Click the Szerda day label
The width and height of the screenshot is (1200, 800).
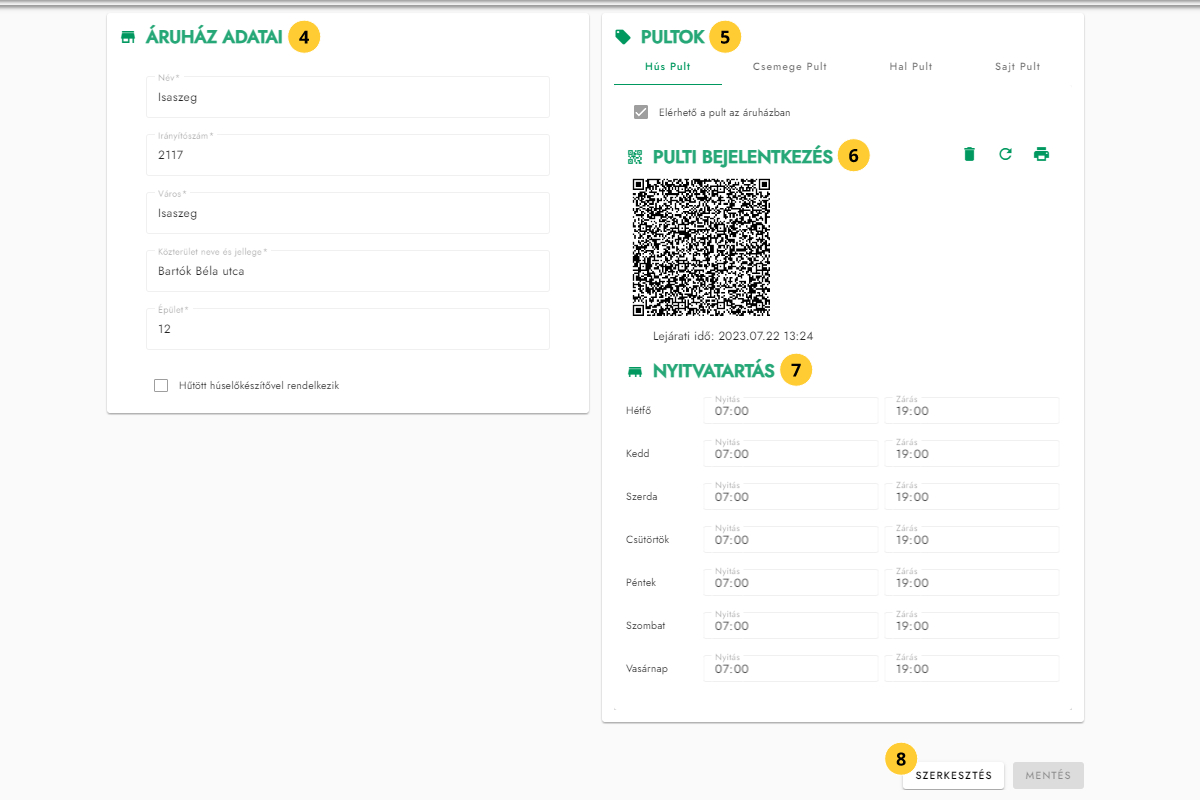click(640, 497)
